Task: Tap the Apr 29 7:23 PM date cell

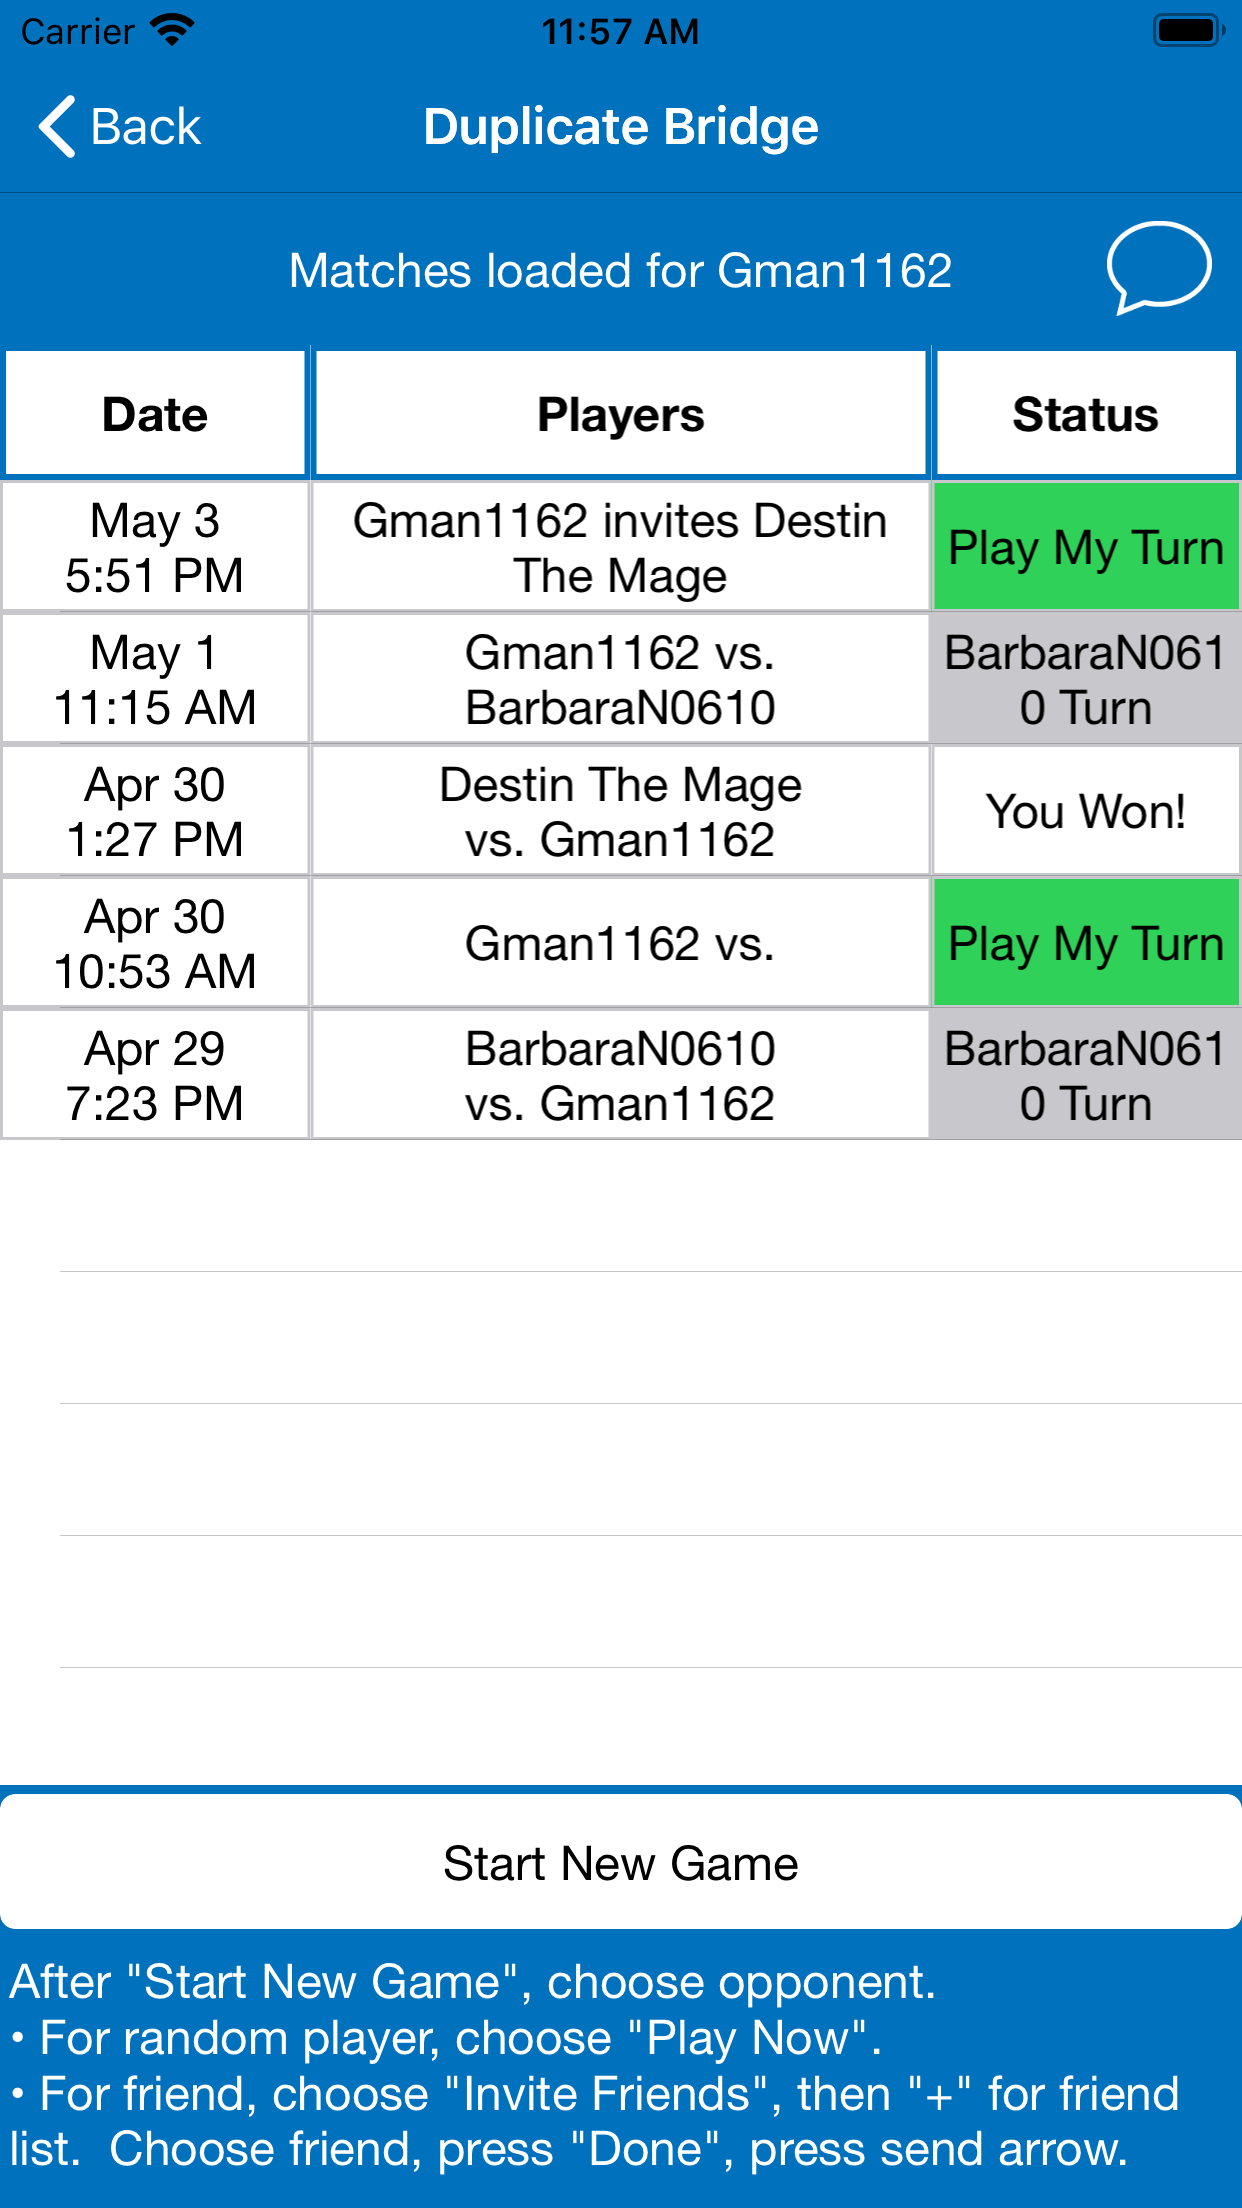Action: click(x=155, y=1075)
